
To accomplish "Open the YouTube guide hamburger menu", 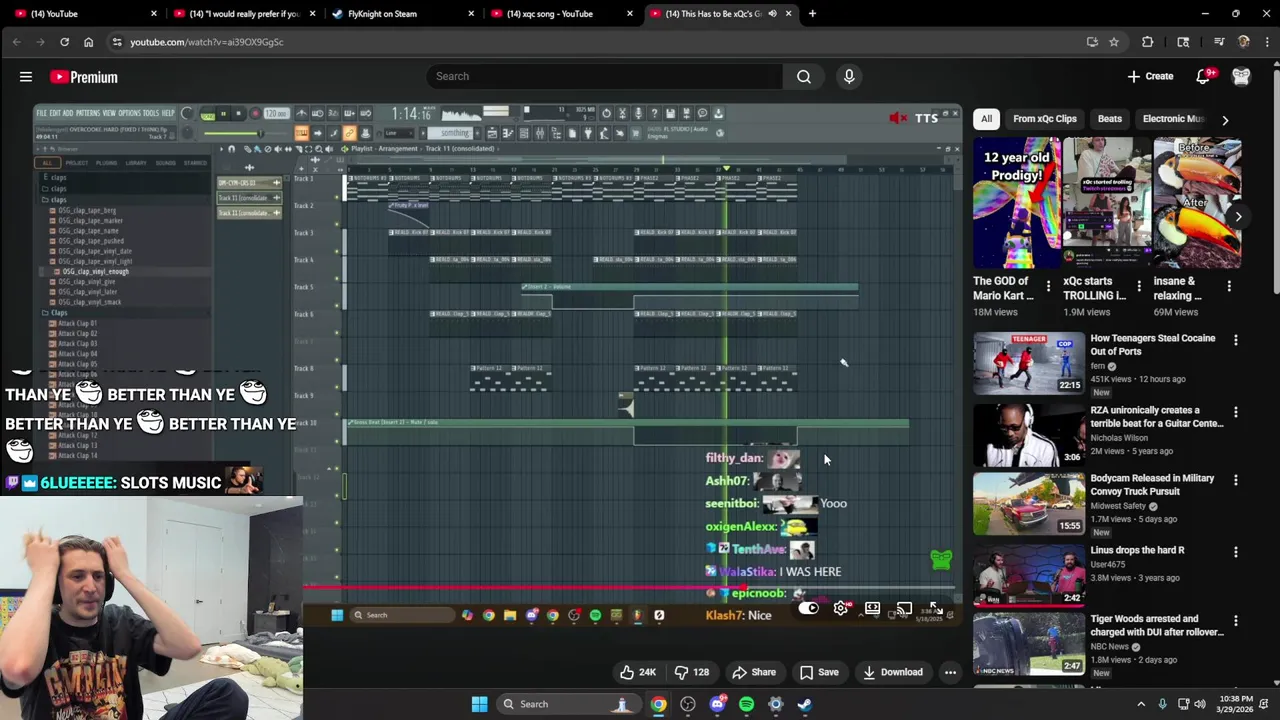I will click(26, 76).
